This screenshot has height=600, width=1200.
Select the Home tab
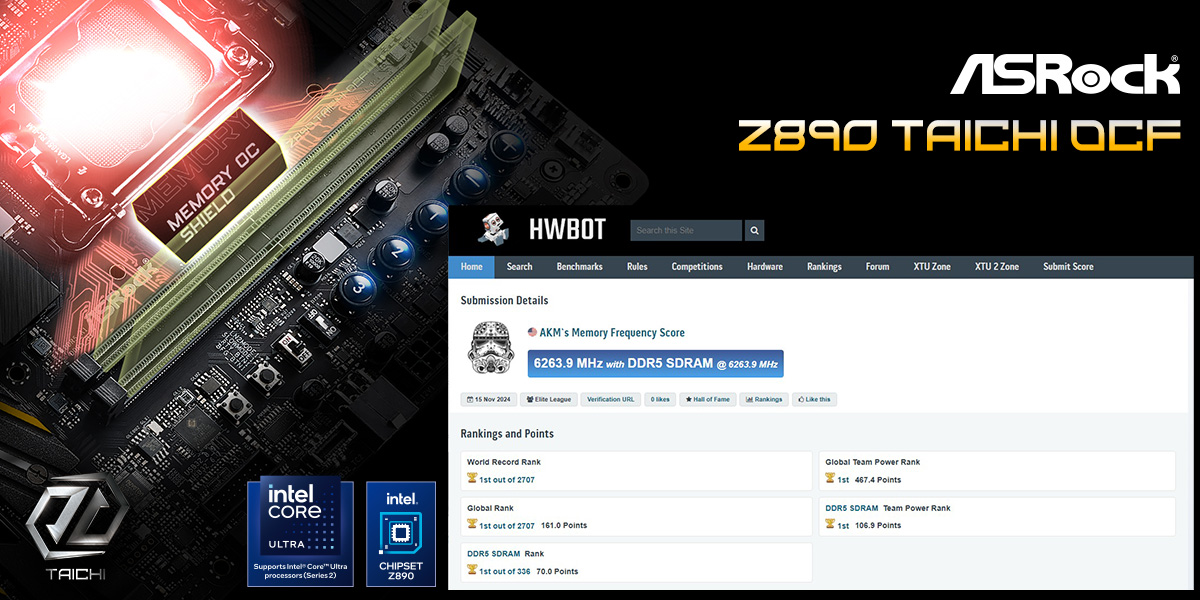pos(471,266)
